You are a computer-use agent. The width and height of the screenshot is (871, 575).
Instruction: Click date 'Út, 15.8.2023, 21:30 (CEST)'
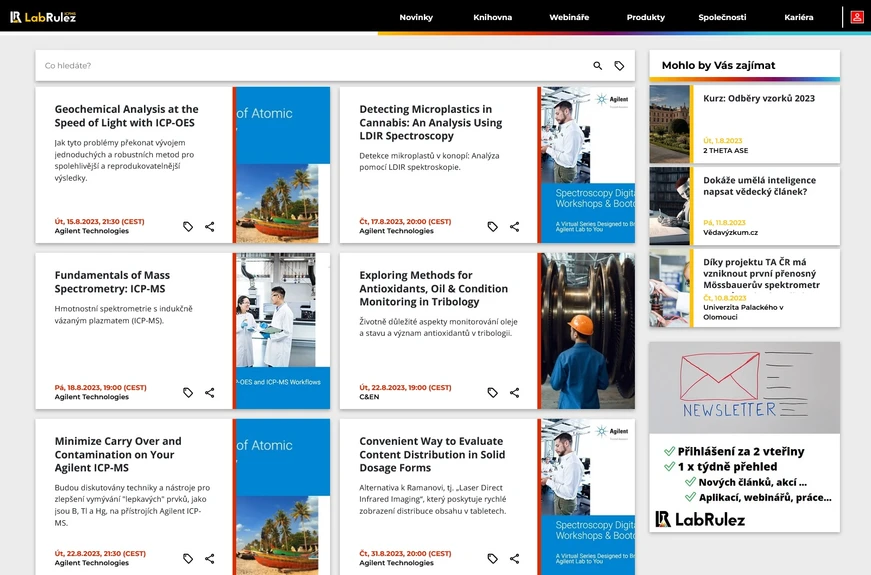(99, 221)
